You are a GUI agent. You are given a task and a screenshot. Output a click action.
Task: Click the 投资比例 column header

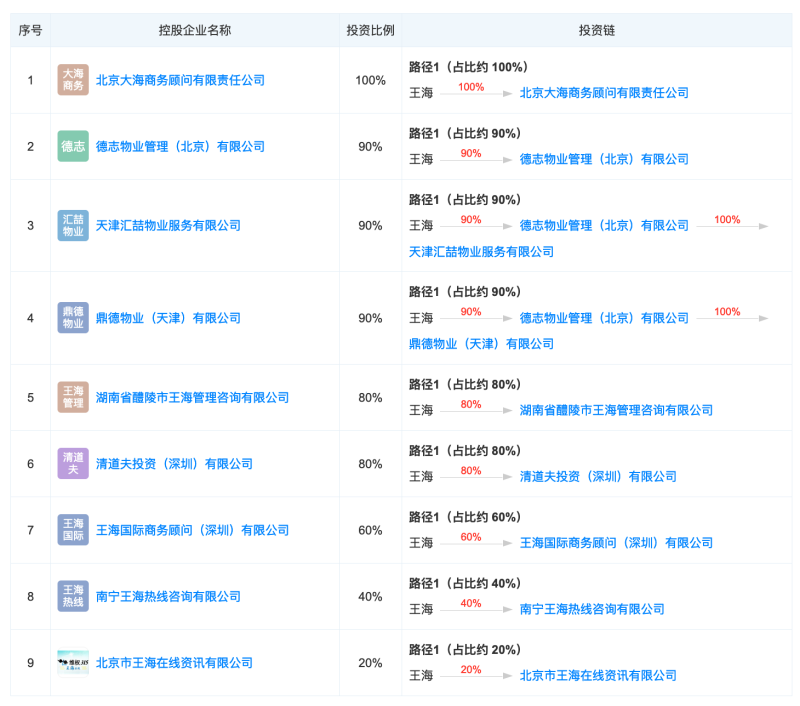coord(370,31)
